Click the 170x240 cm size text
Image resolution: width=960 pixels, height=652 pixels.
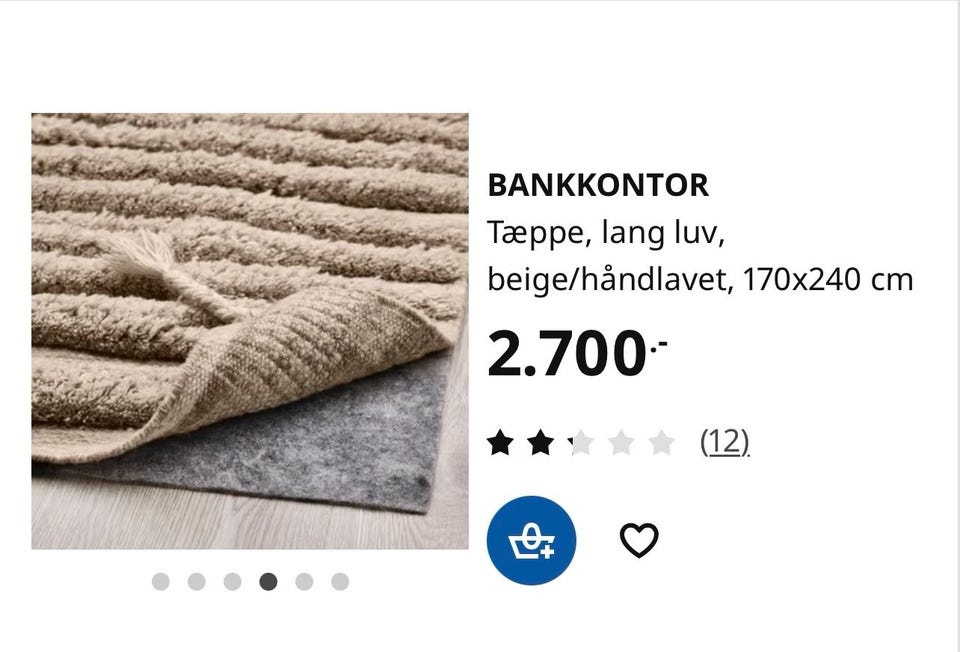[828, 280]
